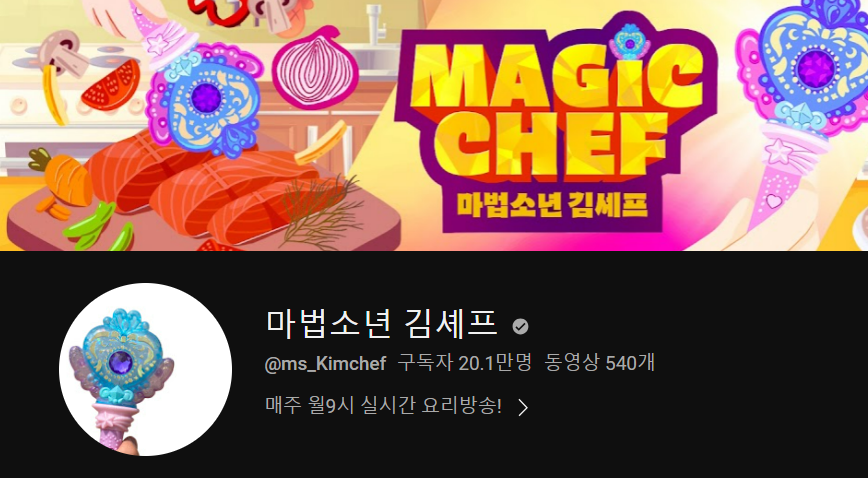This screenshot has height=478, width=868.
Task: Click the small wand atop MAGIC logo
Action: click(629, 43)
